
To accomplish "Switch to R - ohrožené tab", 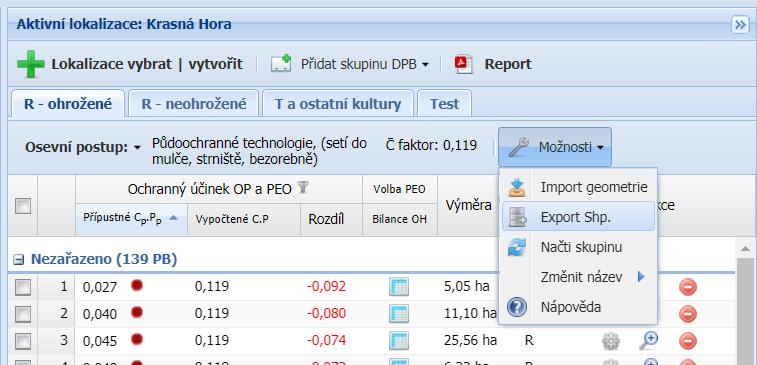I will tap(68, 104).
